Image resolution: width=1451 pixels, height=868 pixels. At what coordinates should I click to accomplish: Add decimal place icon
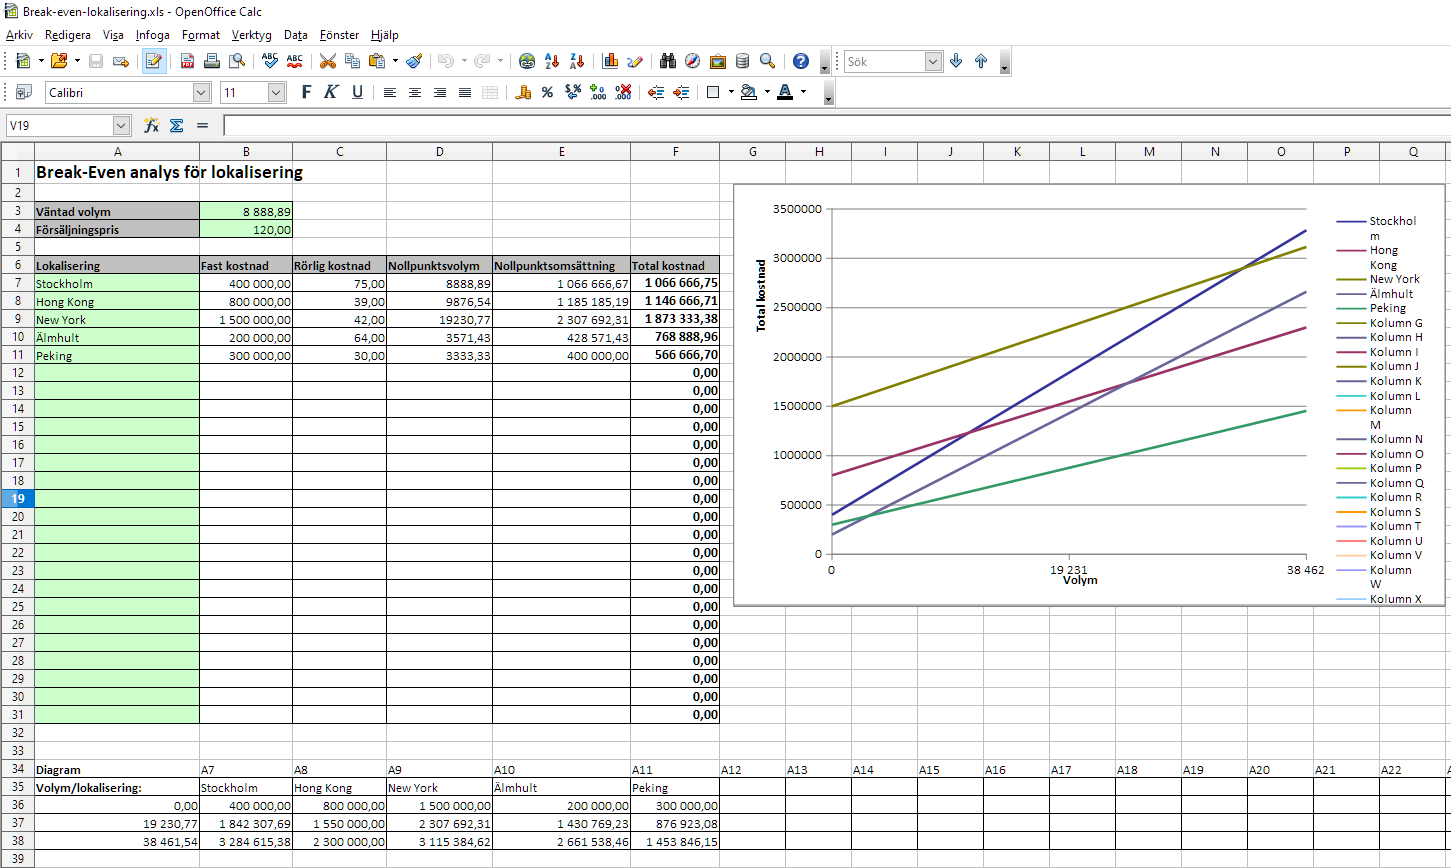(x=598, y=92)
